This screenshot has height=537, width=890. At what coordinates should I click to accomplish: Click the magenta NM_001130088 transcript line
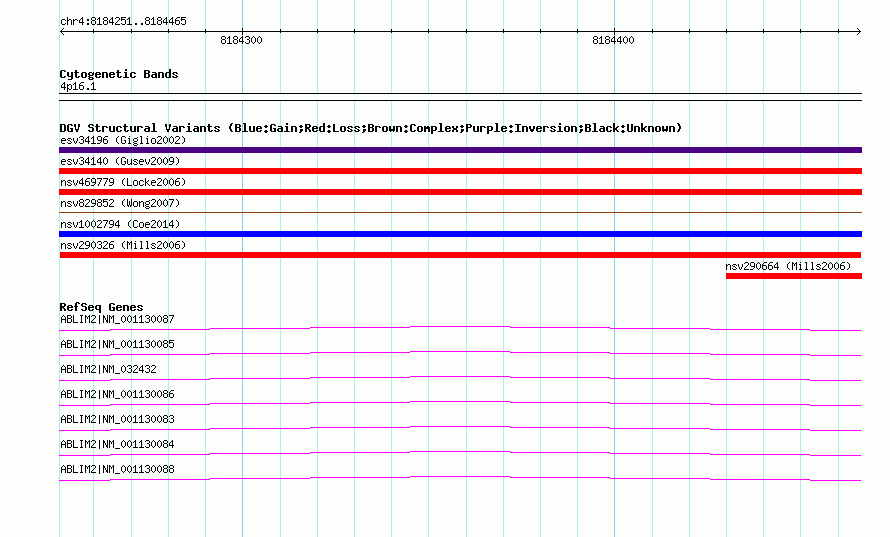tap(460, 478)
